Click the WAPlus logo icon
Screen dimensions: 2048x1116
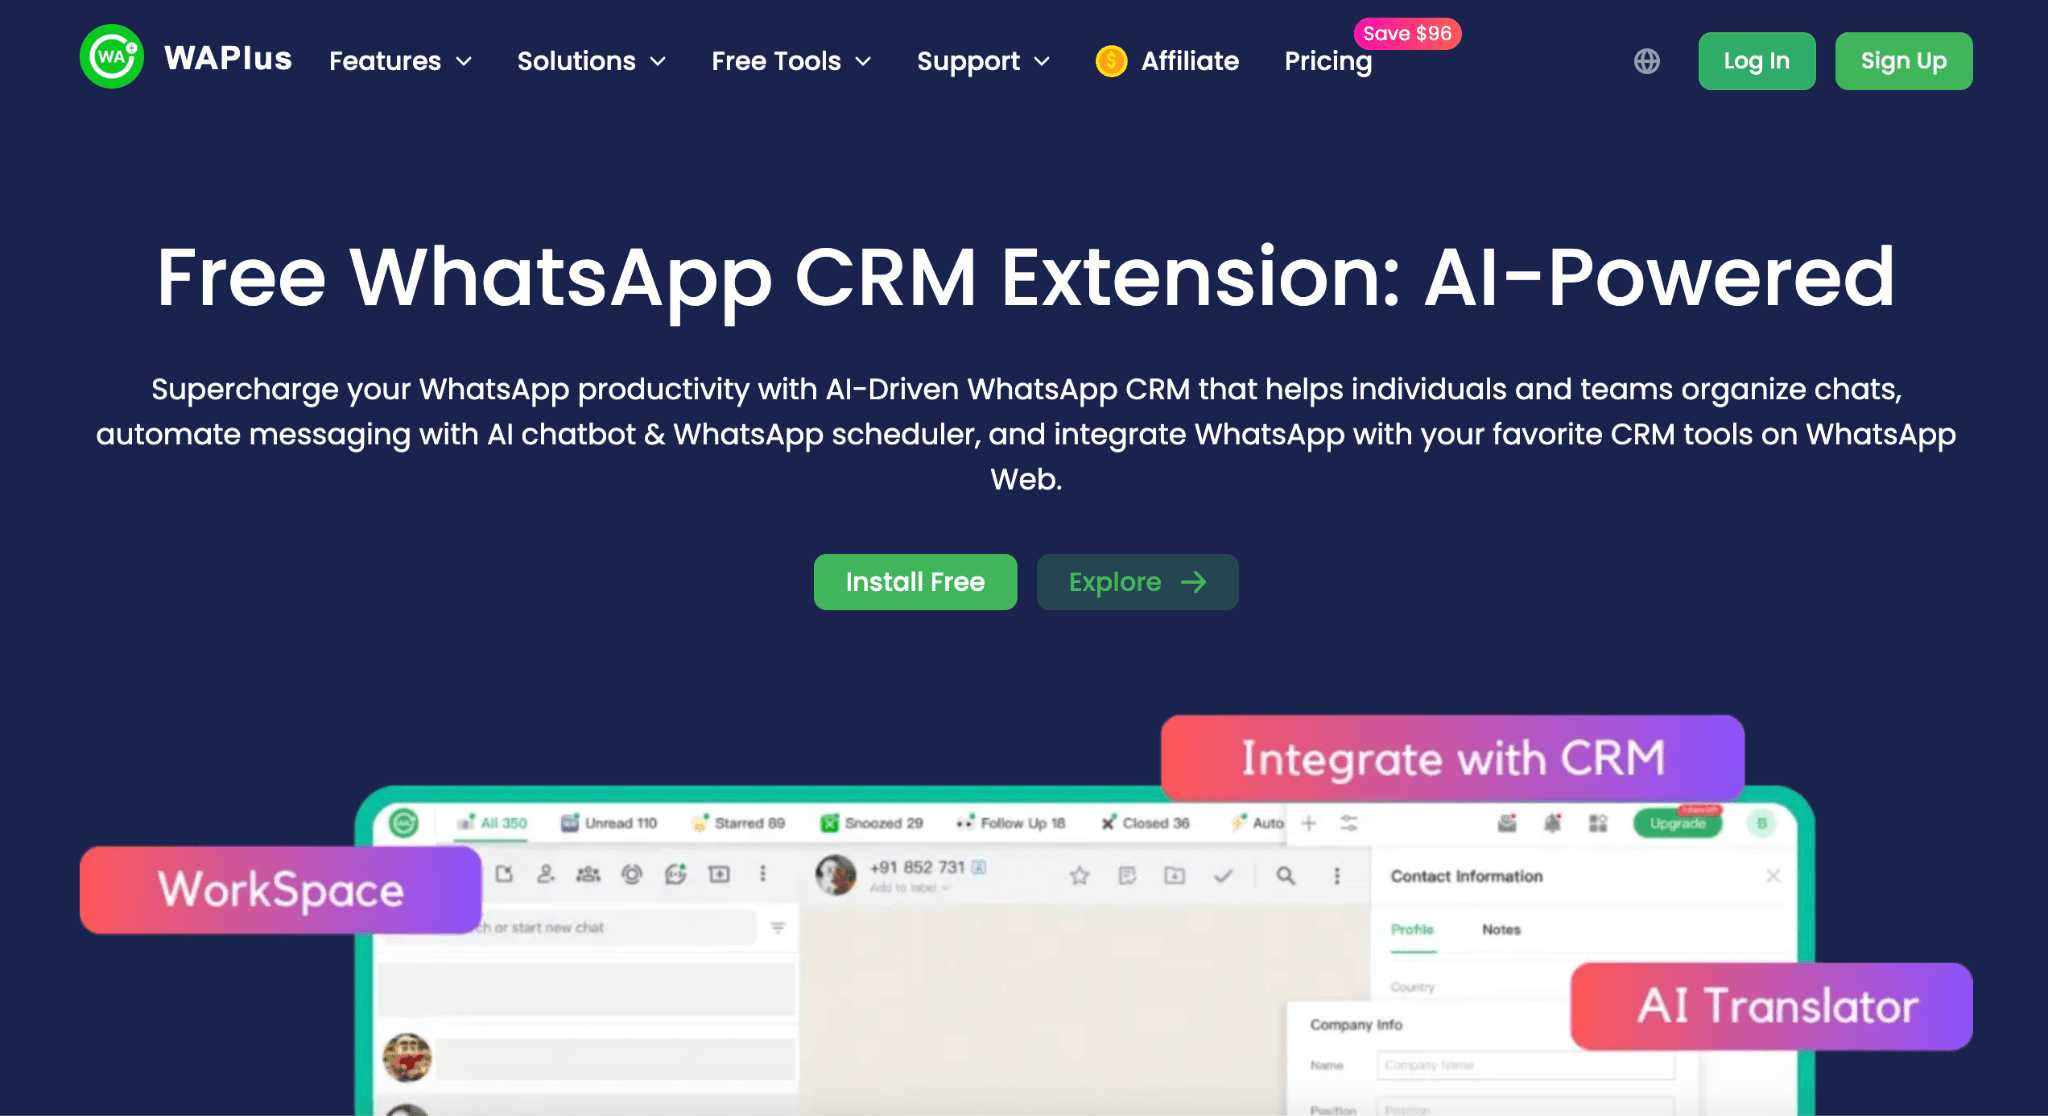coord(111,57)
